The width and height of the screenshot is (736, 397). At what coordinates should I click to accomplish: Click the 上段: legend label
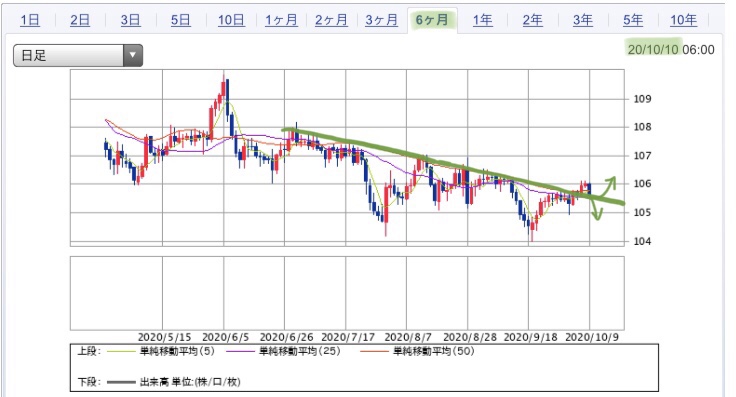click(x=89, y=351)
